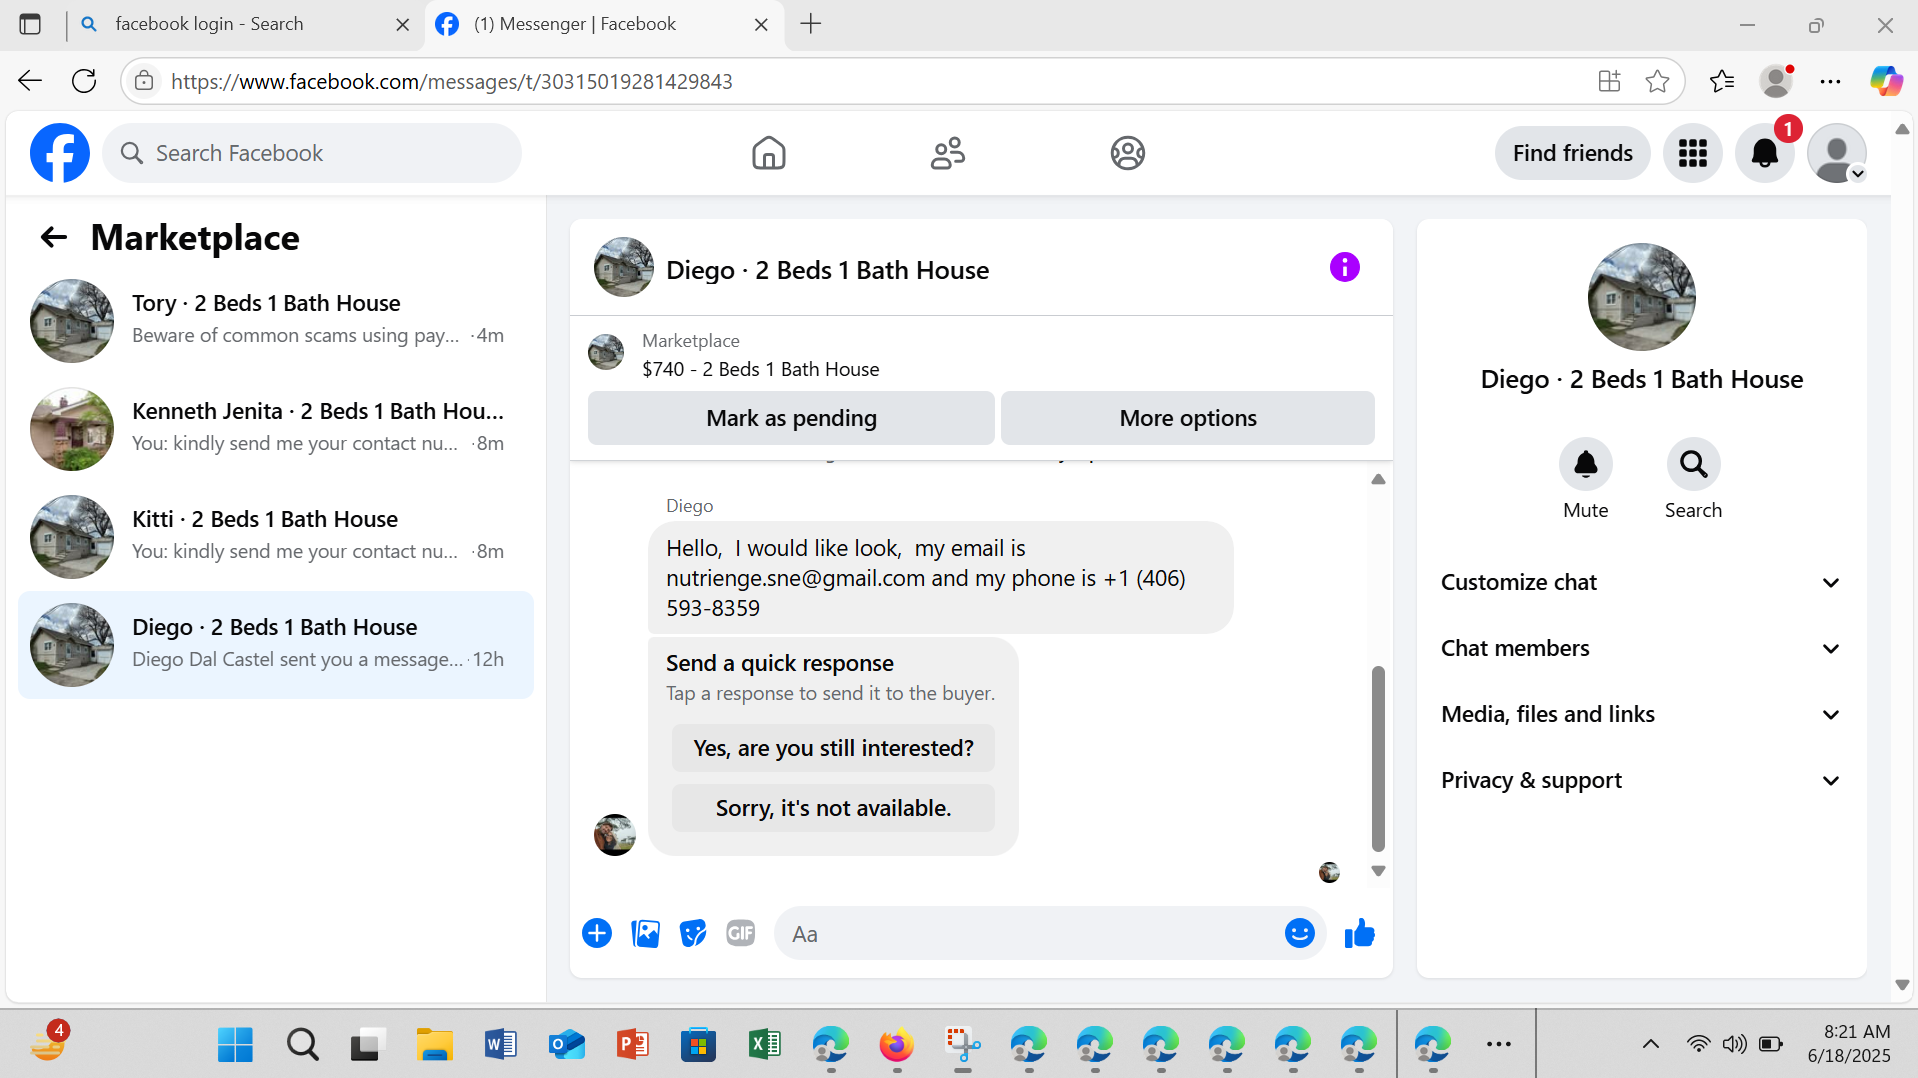This screenshot has height=1078, width=1918.
Task: Open the Friends icon in top navigation
Action: pos(947,153)
